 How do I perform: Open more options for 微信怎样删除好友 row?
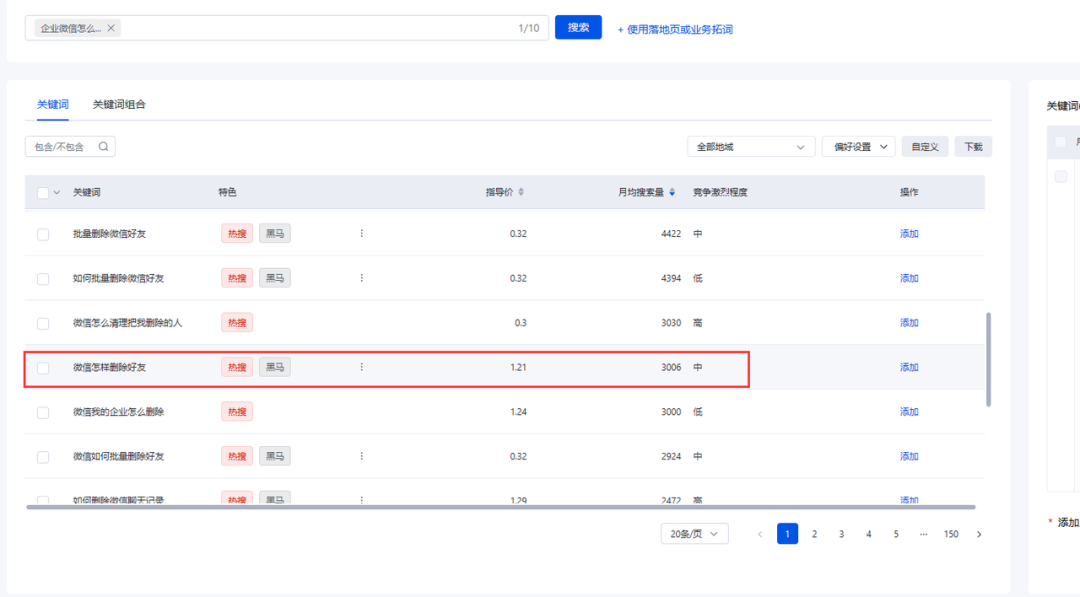[x=362, y=367]
